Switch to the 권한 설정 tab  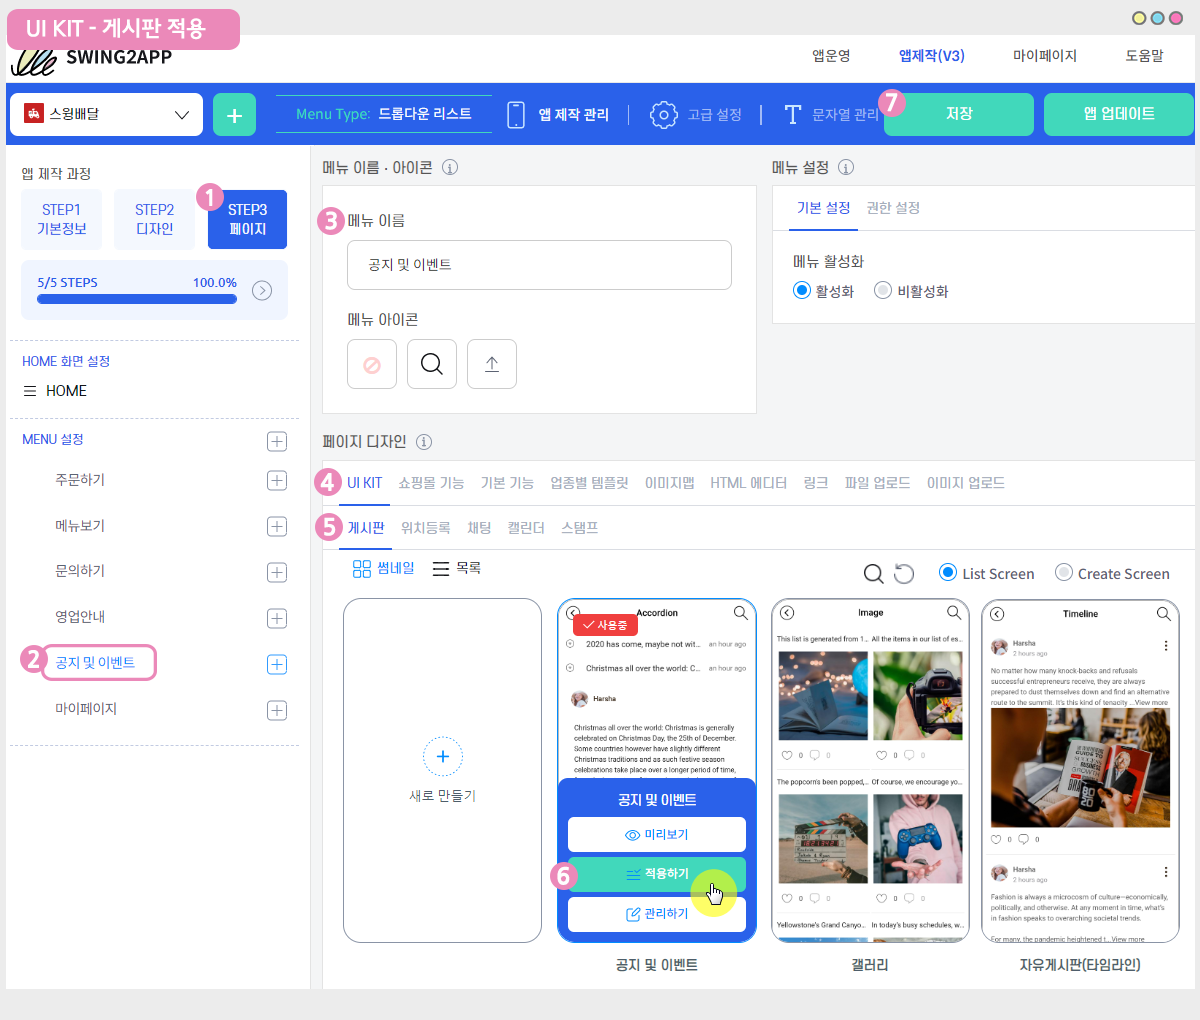(x=893, y=208)
